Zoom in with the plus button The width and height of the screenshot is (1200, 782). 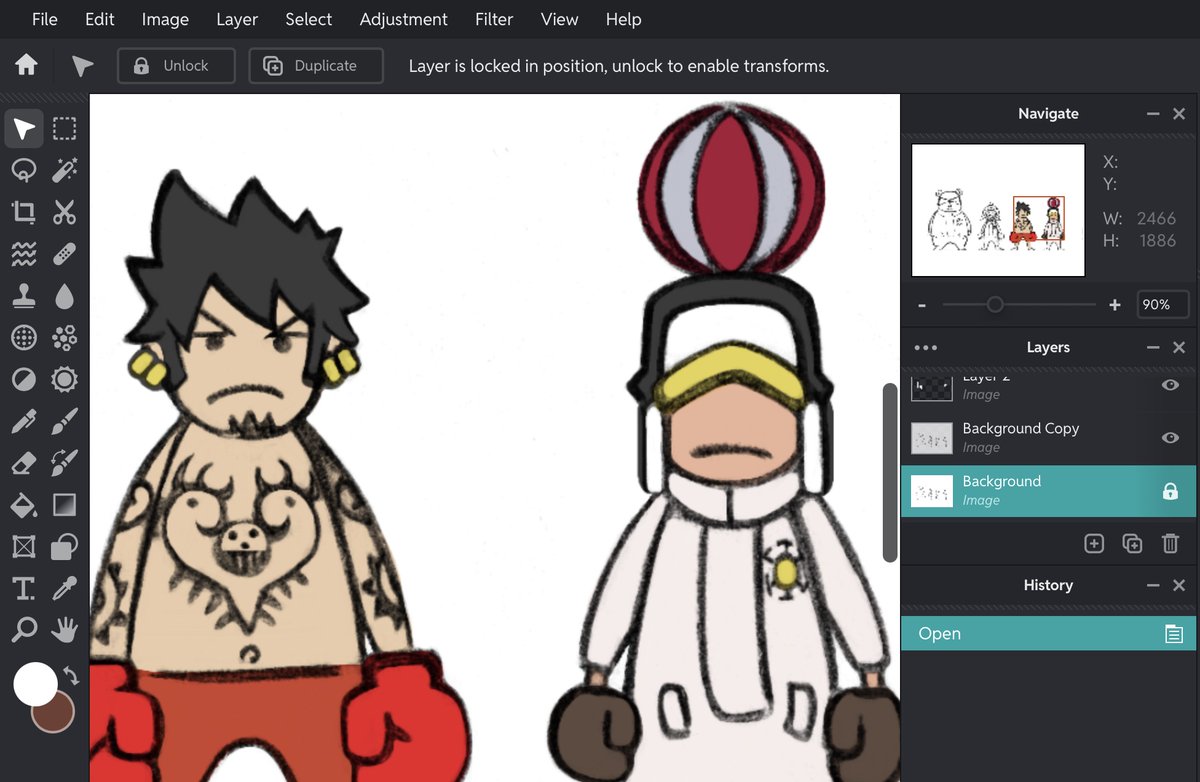click(x=1116, y=305)
